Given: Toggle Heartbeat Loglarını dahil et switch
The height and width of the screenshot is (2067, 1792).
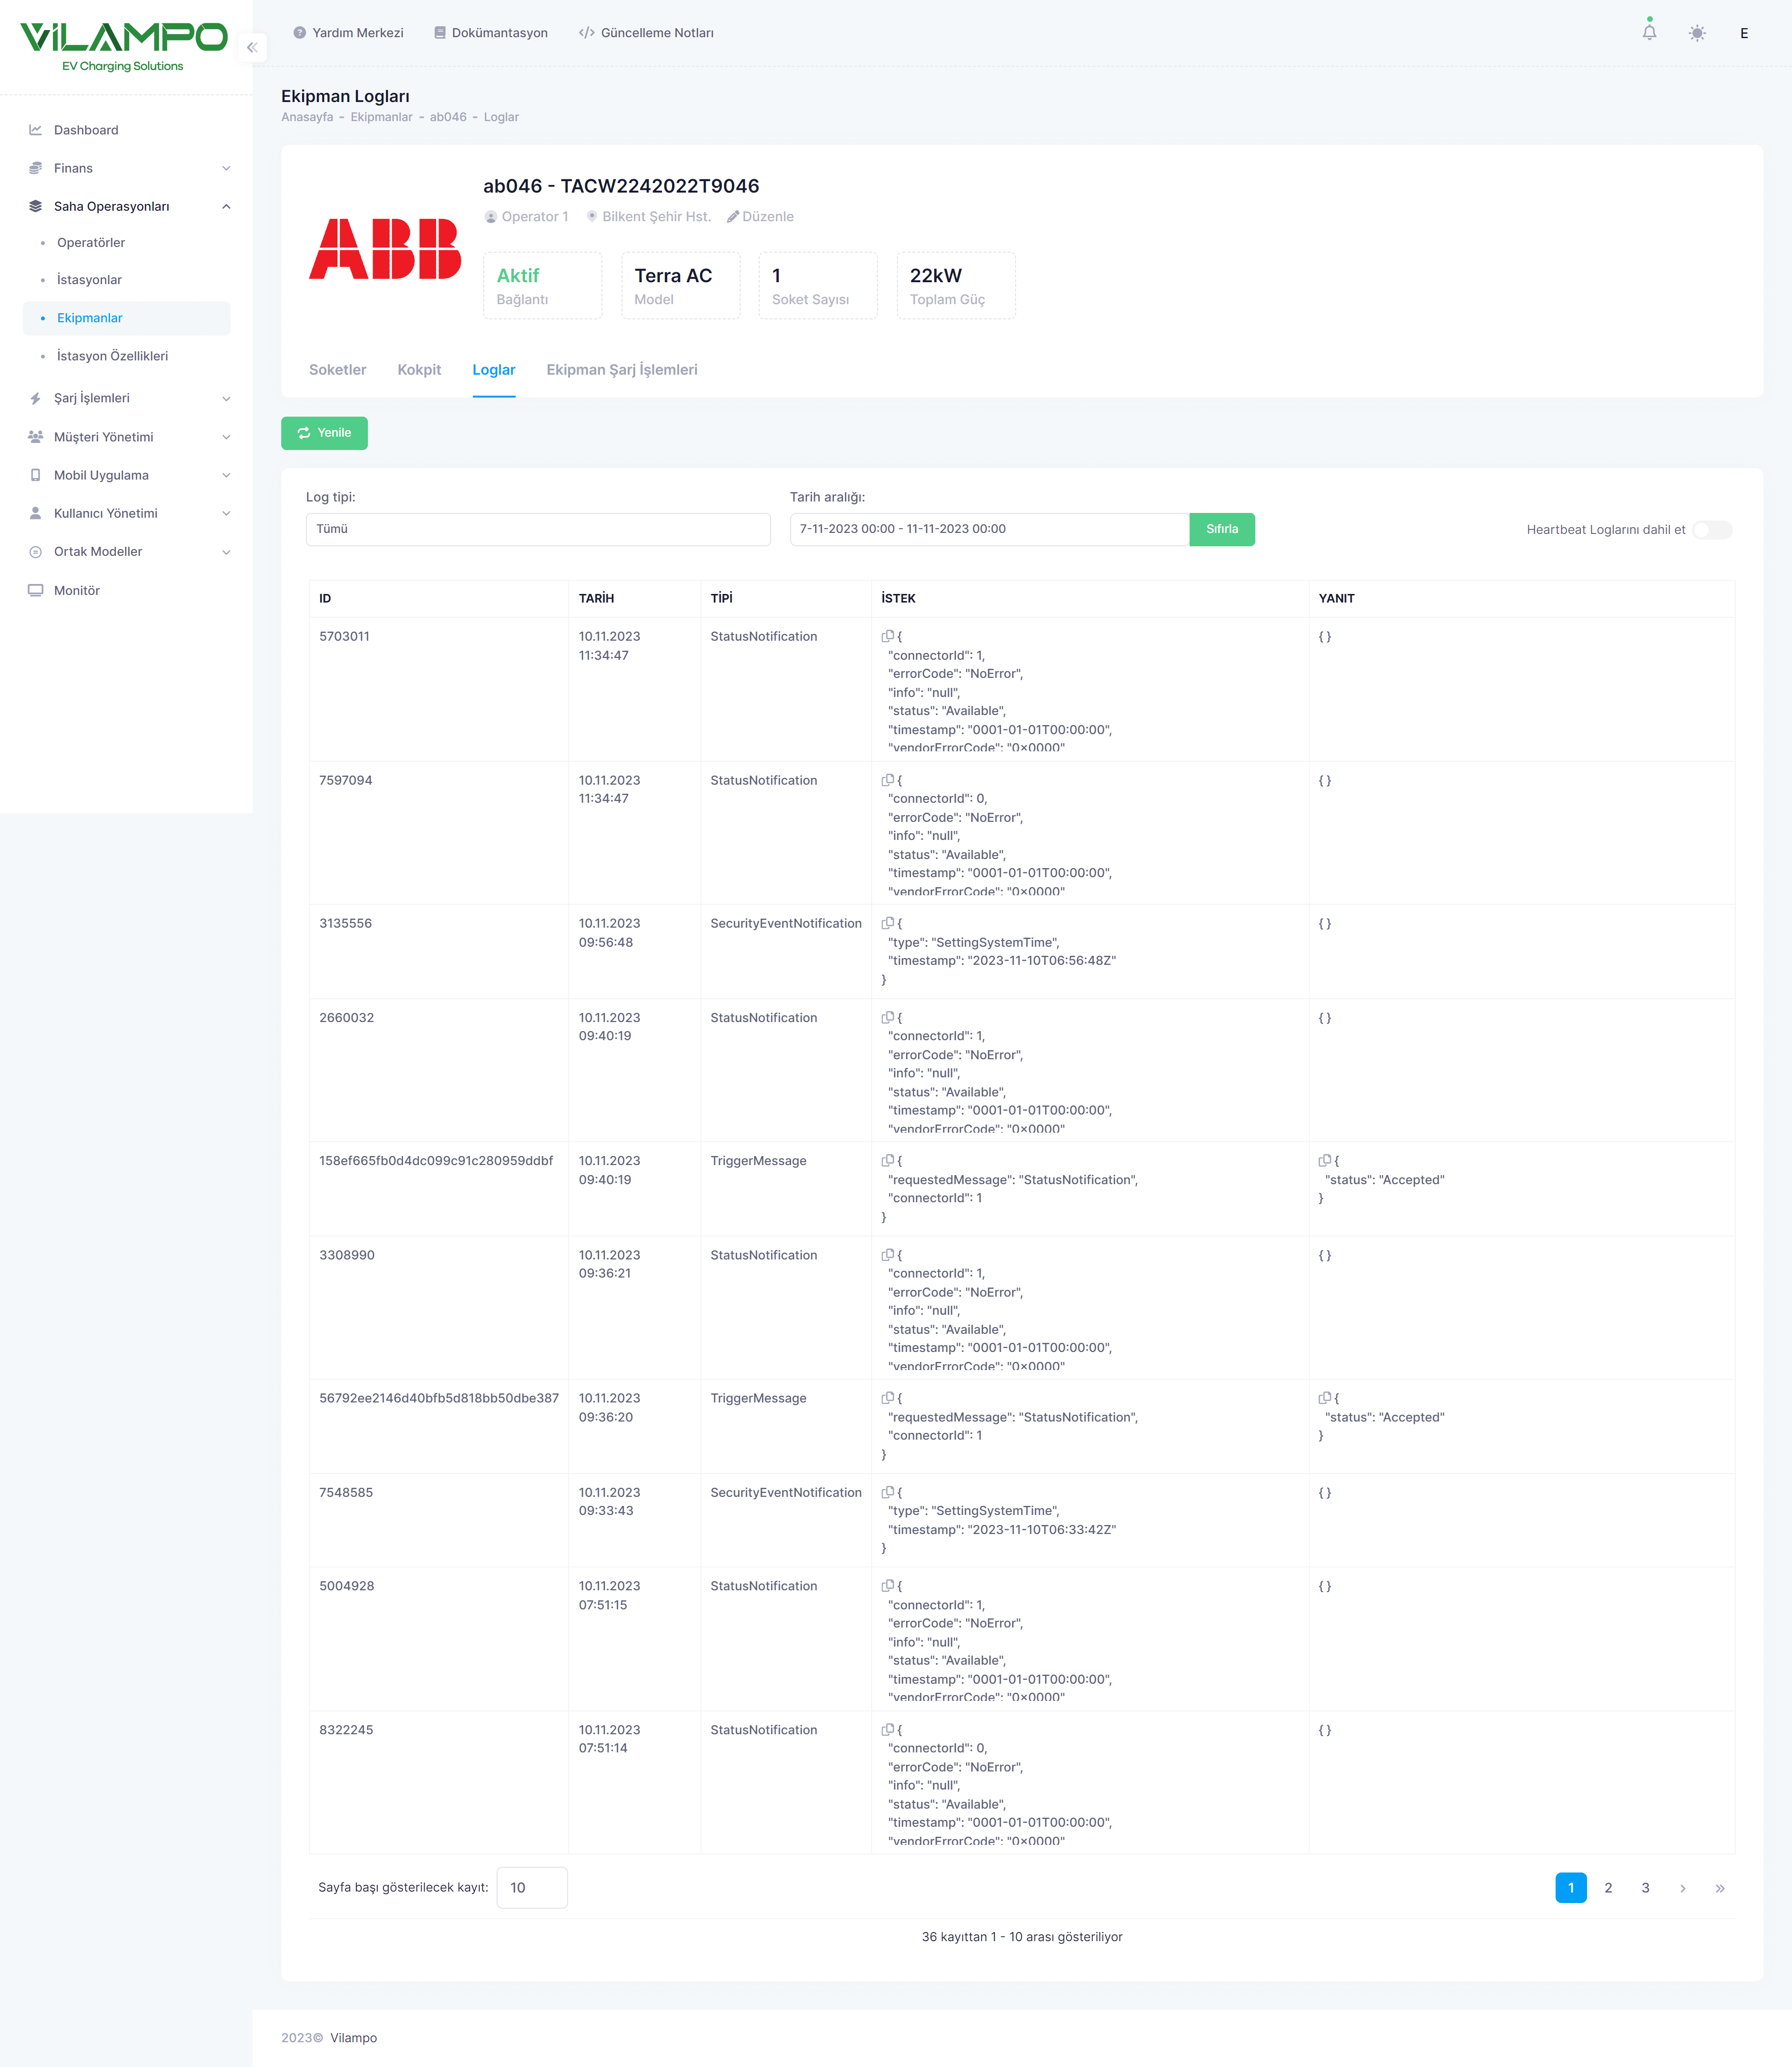Looking at the screenshot, I should pos(1712,530).
